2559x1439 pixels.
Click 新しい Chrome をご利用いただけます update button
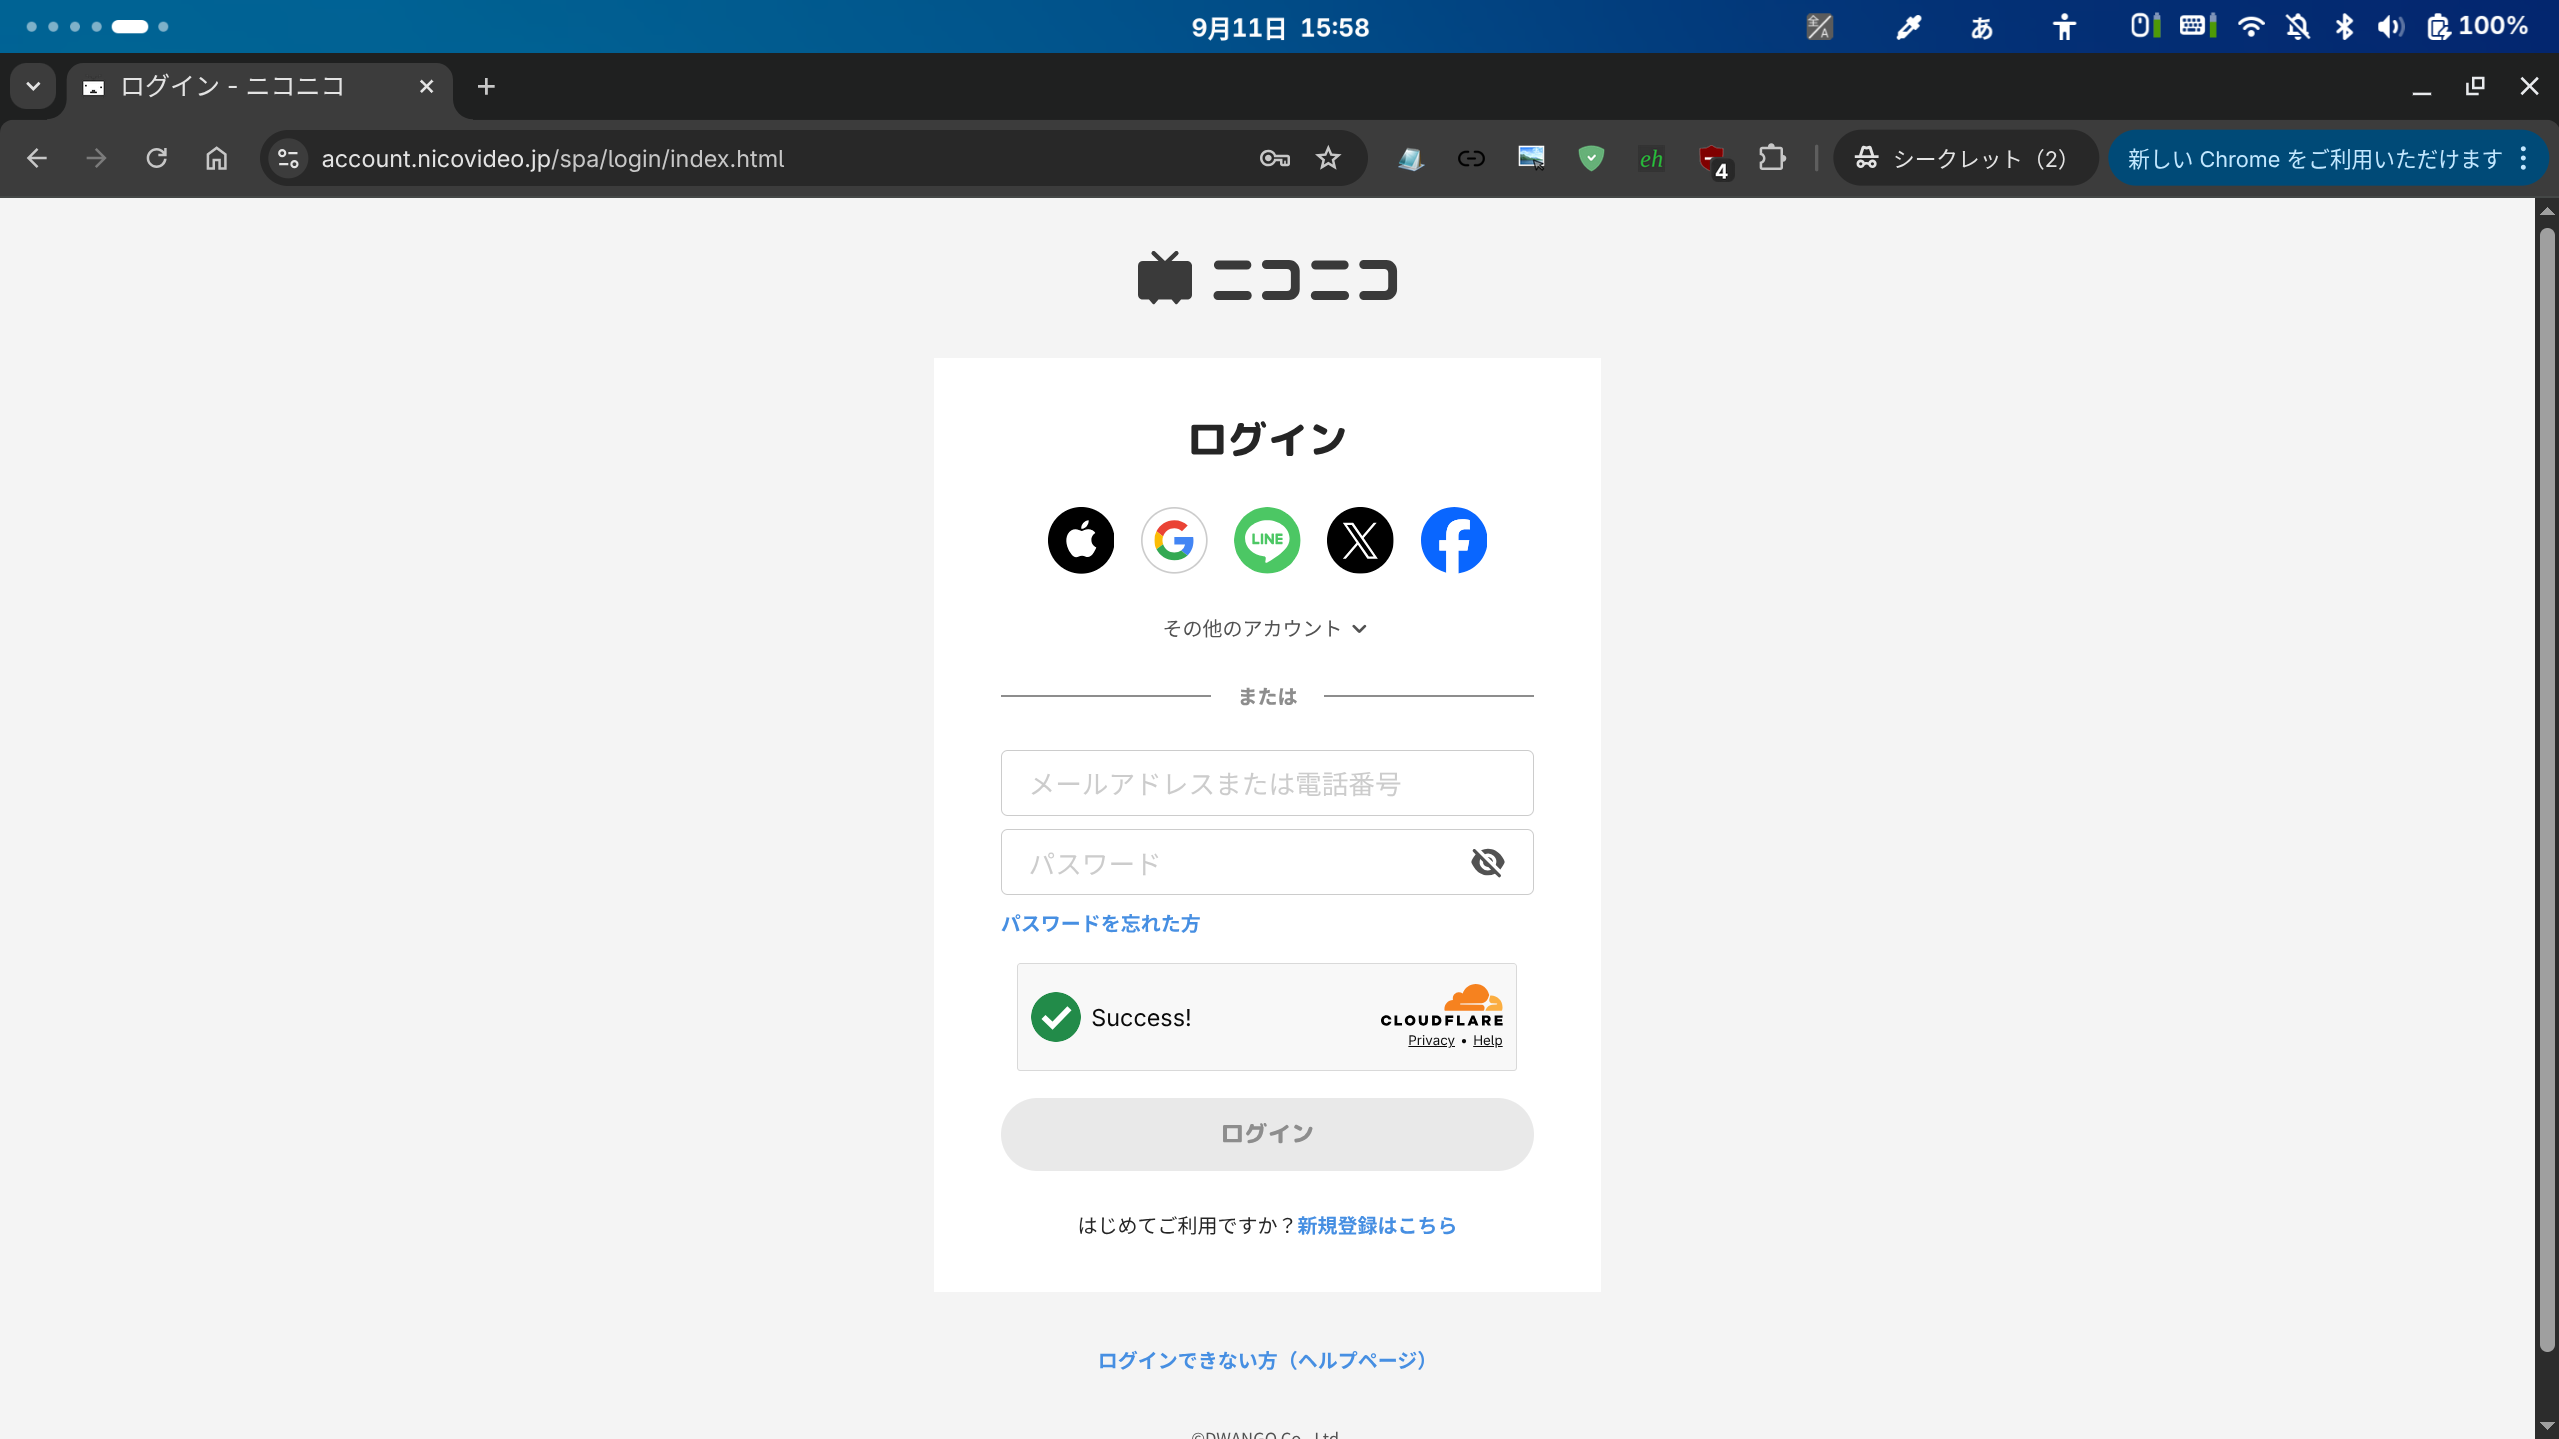click(2314, 158)
